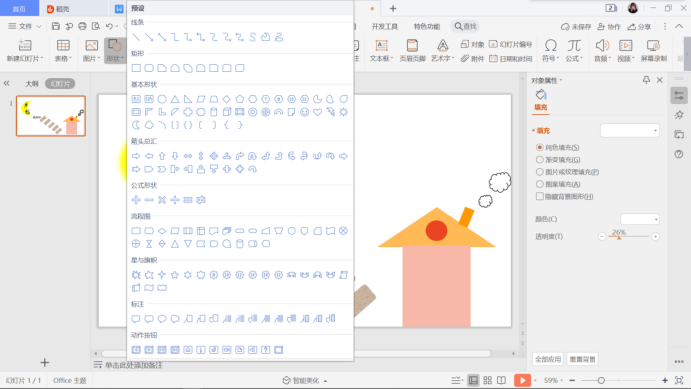Click the 全部应用 apply all button
This screenshot has height=389, width=691.
tap(548, 359)
